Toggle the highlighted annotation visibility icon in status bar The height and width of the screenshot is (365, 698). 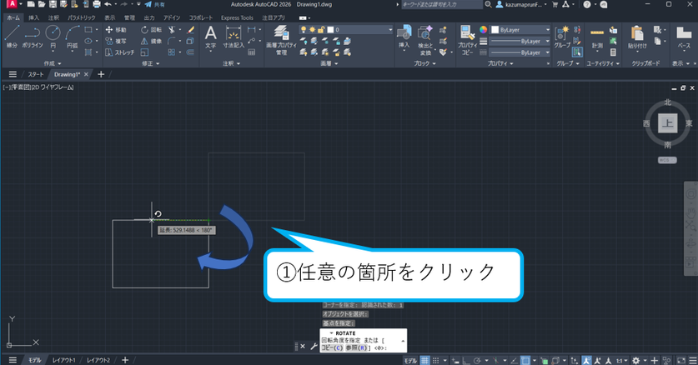(x=587, y=360)
